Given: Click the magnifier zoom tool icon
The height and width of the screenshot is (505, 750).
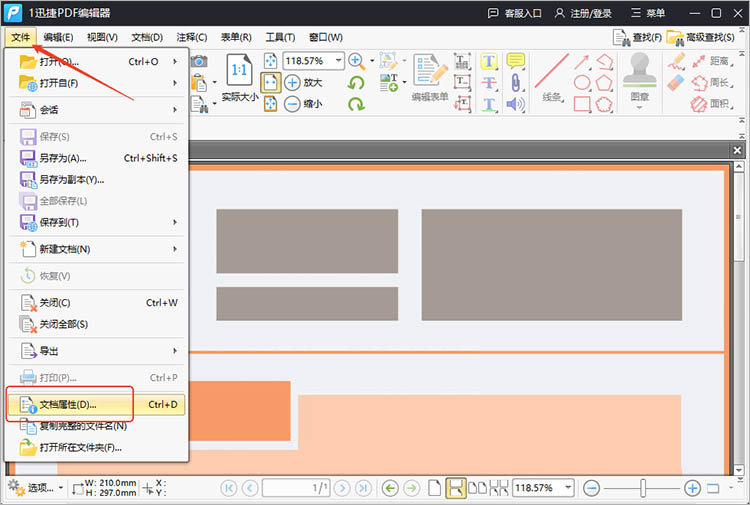Looking at the screenshot, I should point(356,61).
